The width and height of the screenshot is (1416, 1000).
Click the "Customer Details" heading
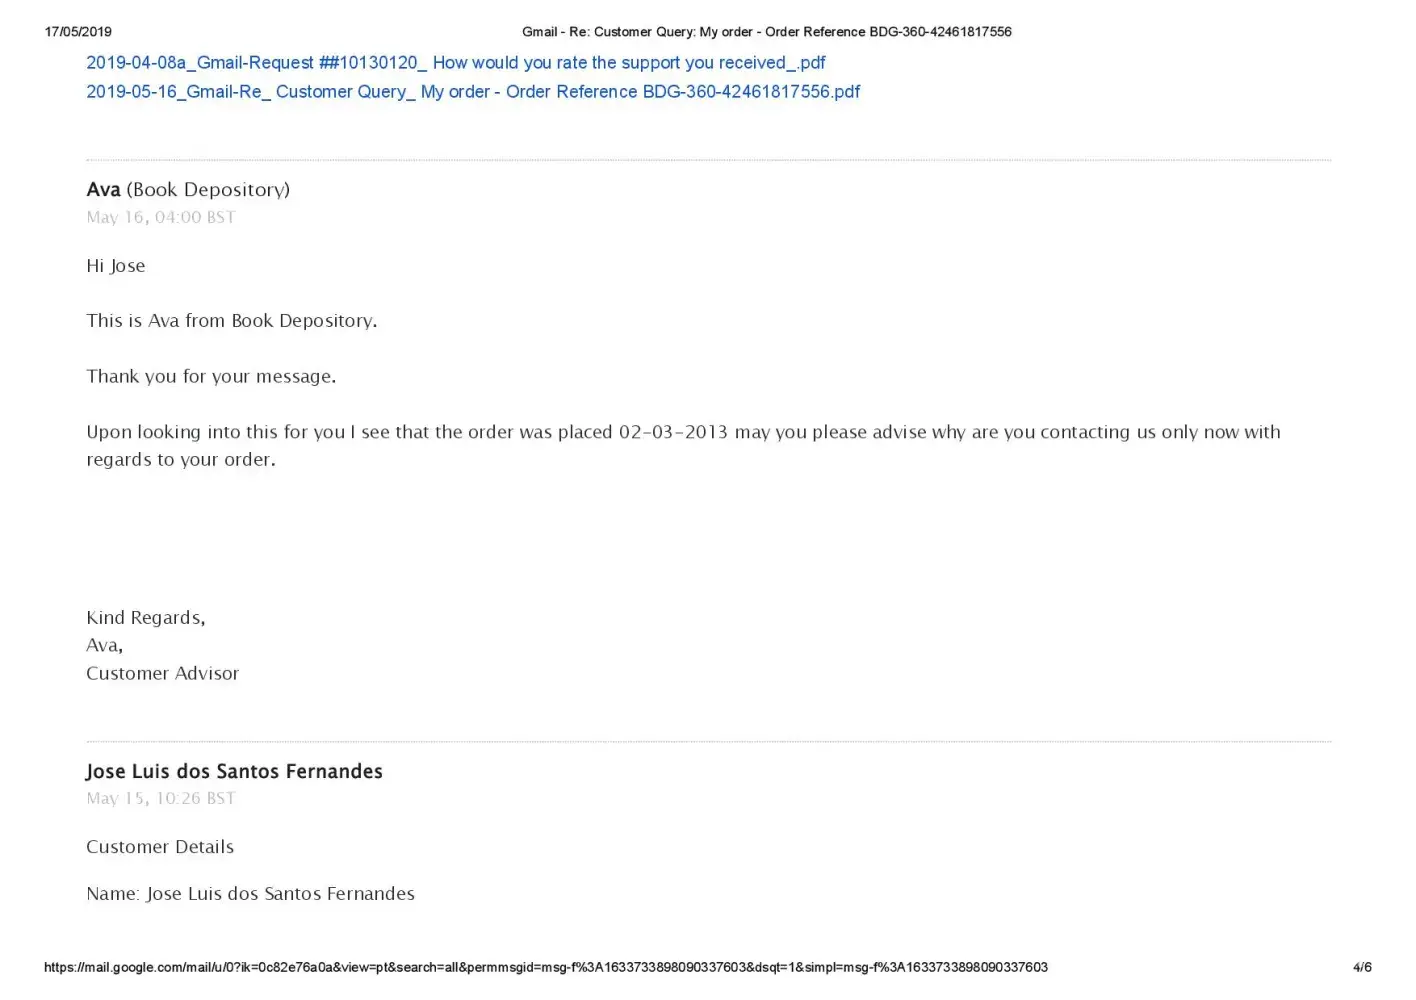pos(160,847)
